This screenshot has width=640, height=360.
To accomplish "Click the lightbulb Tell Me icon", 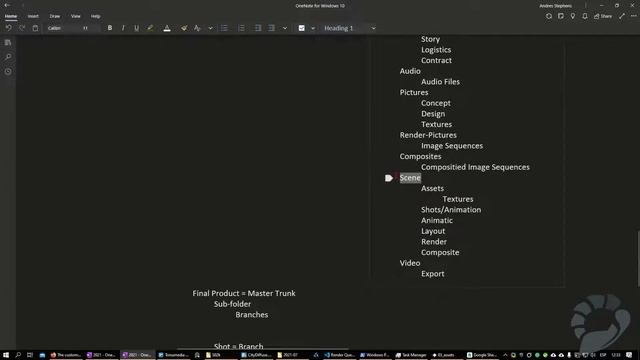I will tap(573, 16).
